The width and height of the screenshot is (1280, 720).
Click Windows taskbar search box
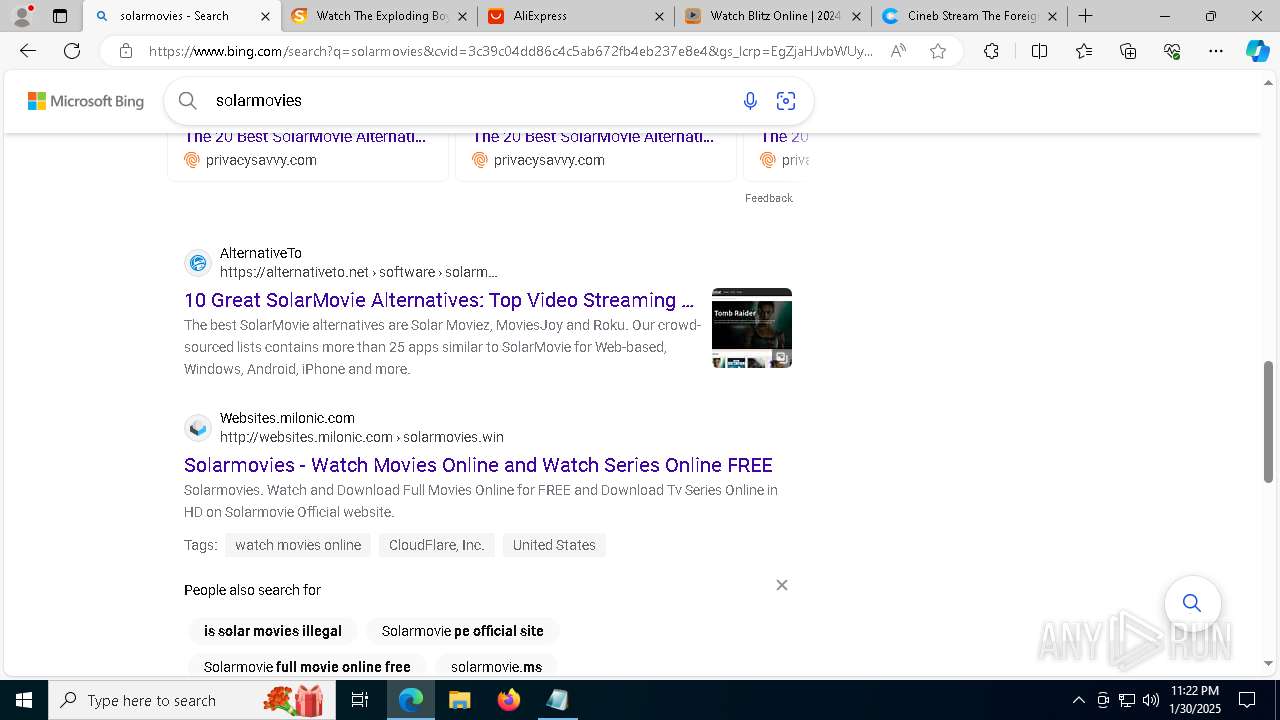[x=191, y=700]
